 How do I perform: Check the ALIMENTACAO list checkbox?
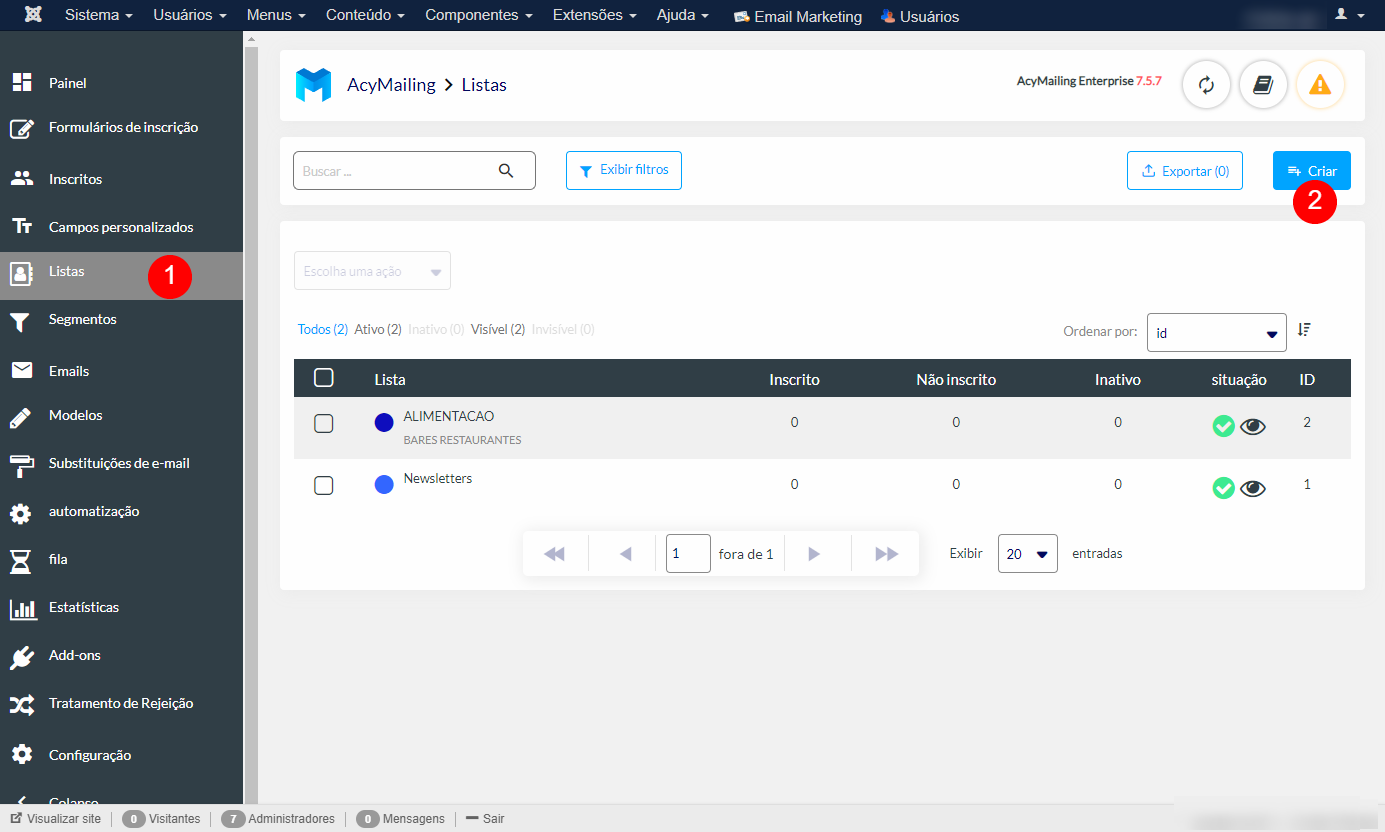tap(323, 423)
